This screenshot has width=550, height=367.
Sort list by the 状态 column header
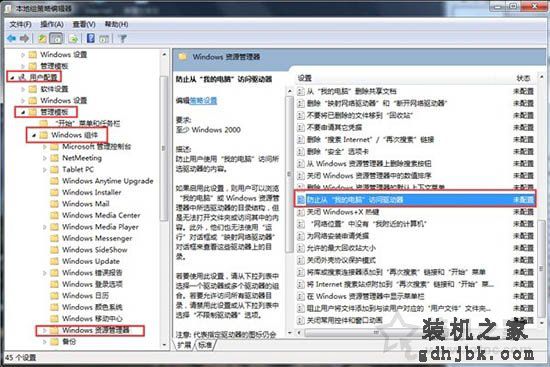(523, 78)
